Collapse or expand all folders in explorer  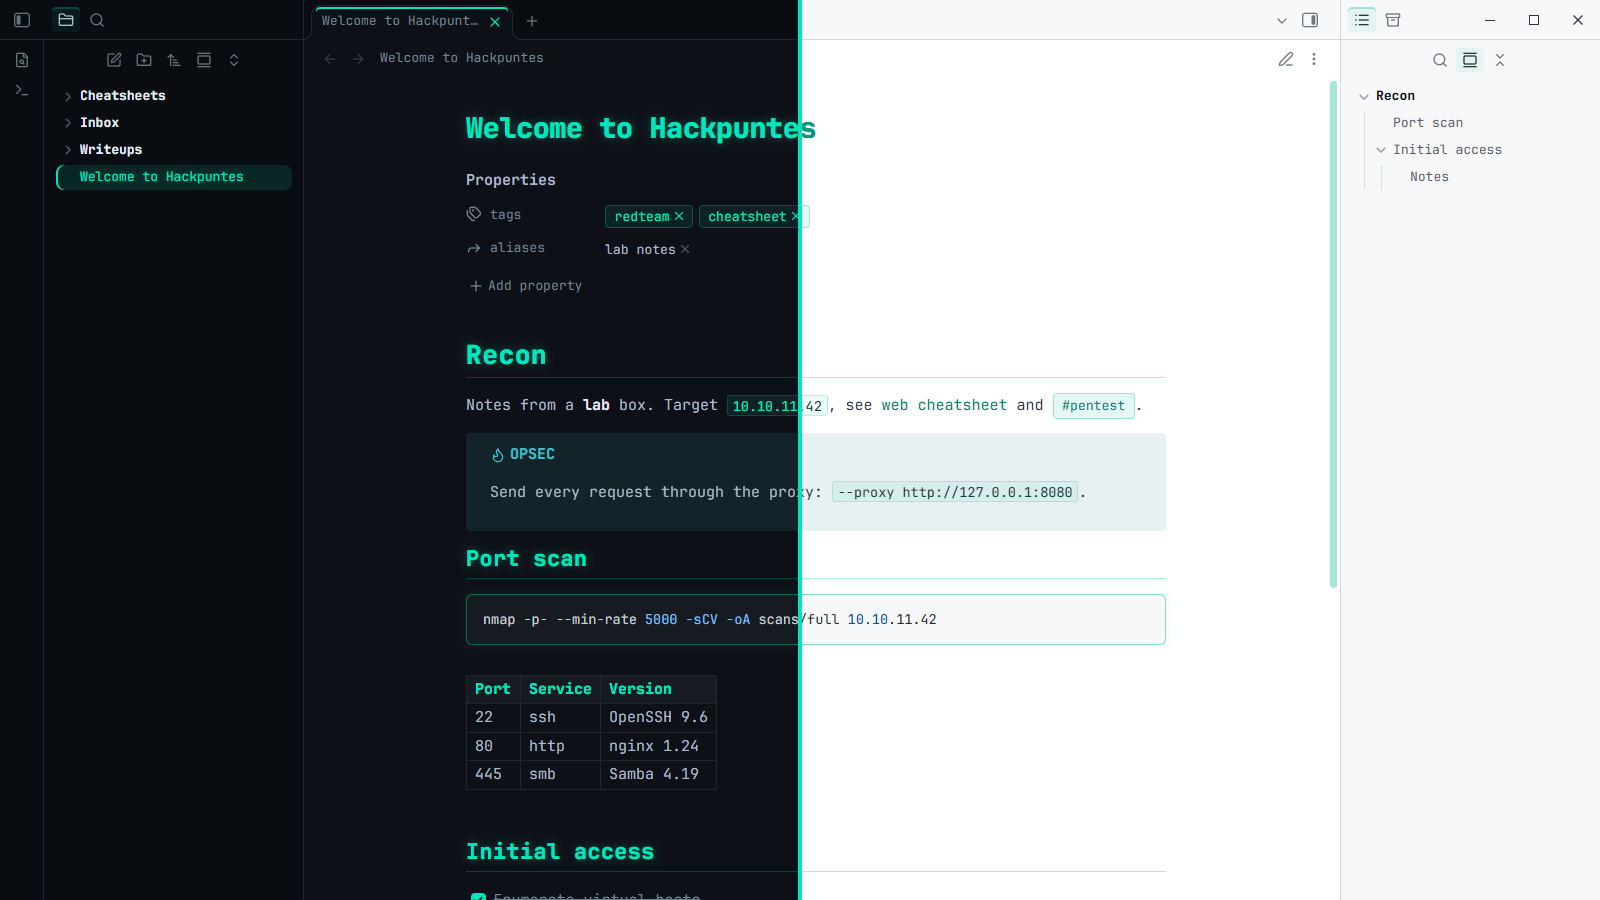234,60
